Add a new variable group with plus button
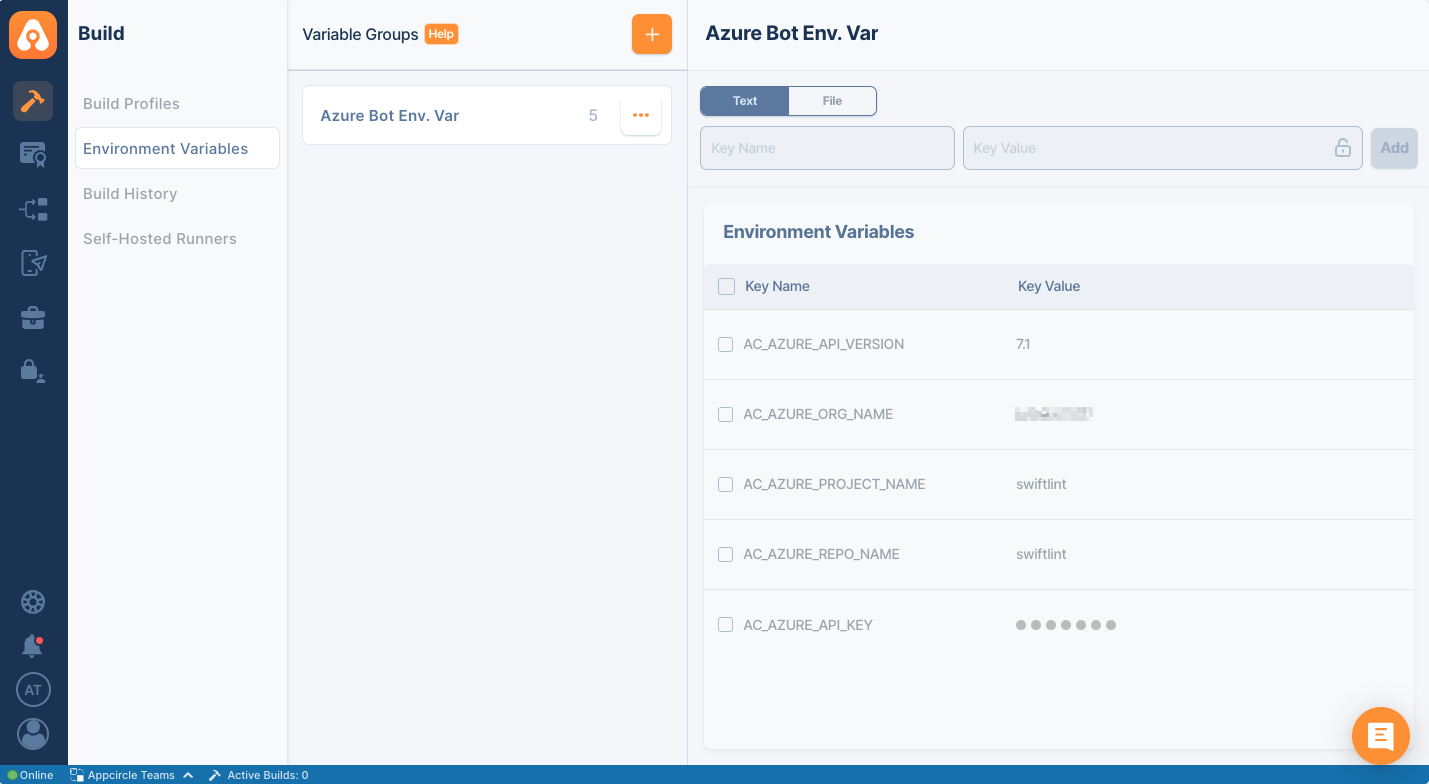Viewport: 1429px width, 784px height. [x=651, y=34]
